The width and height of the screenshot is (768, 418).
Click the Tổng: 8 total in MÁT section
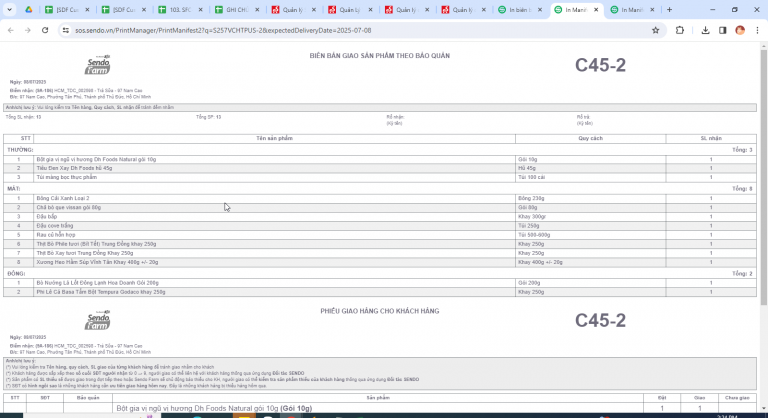coord(742,189)
